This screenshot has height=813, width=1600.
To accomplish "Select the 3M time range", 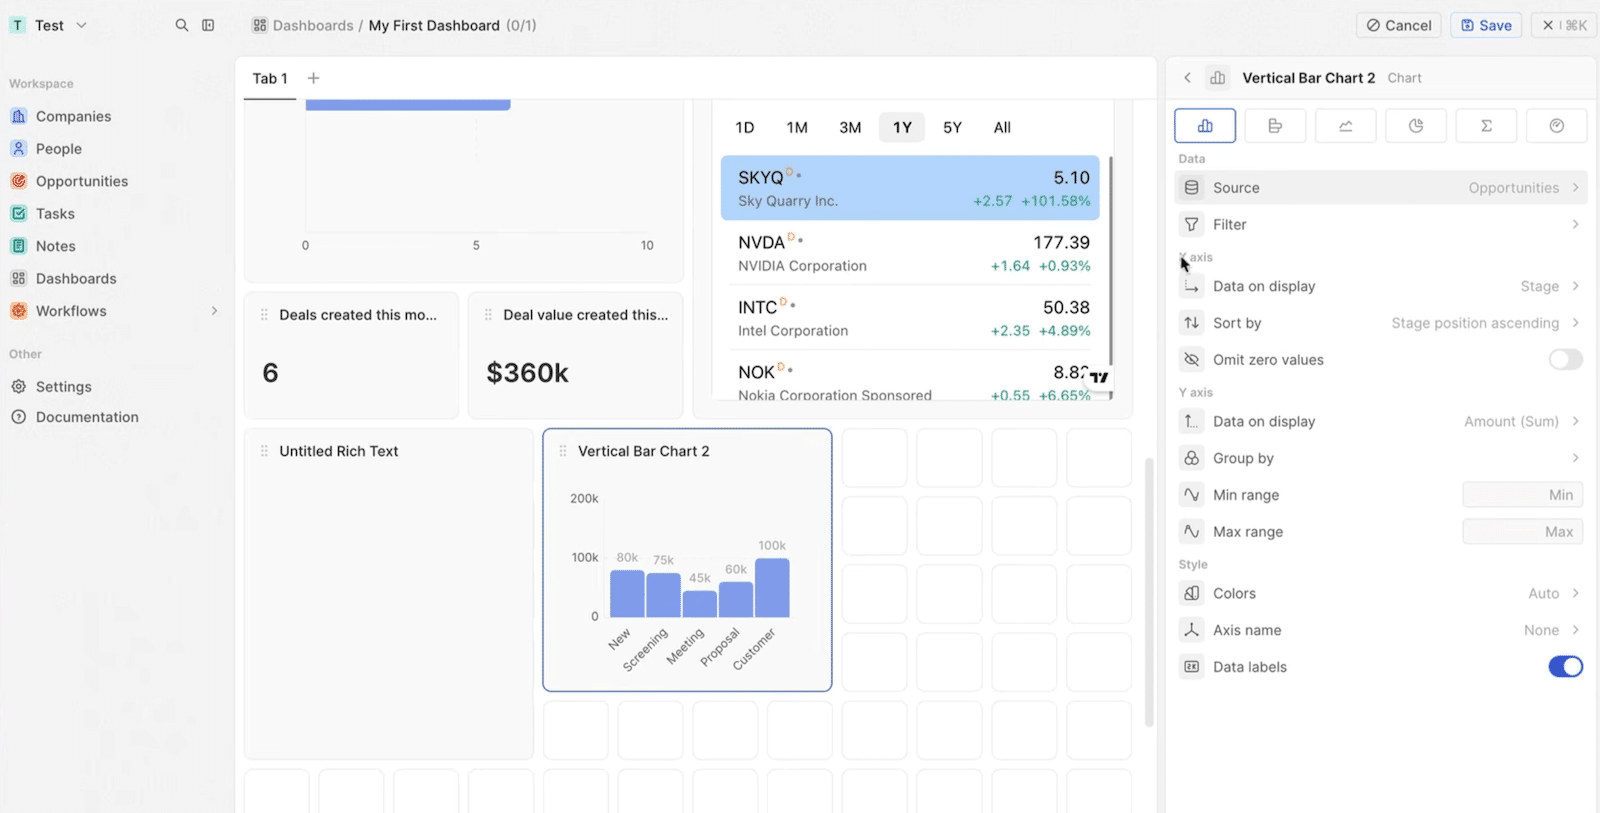I will point(850,127).
